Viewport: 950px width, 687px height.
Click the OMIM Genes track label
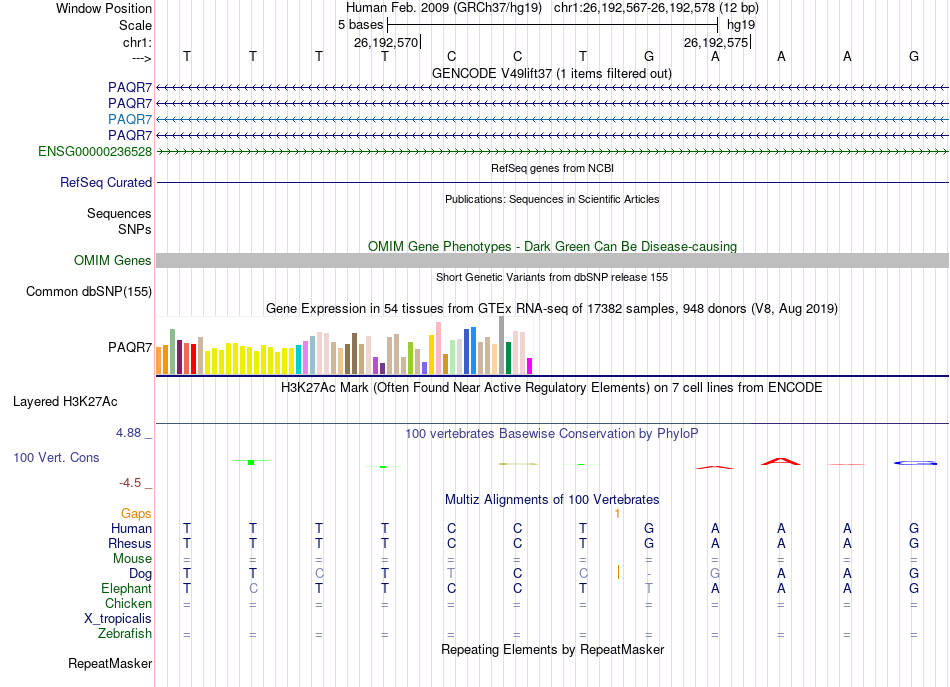tap(112, 261)
